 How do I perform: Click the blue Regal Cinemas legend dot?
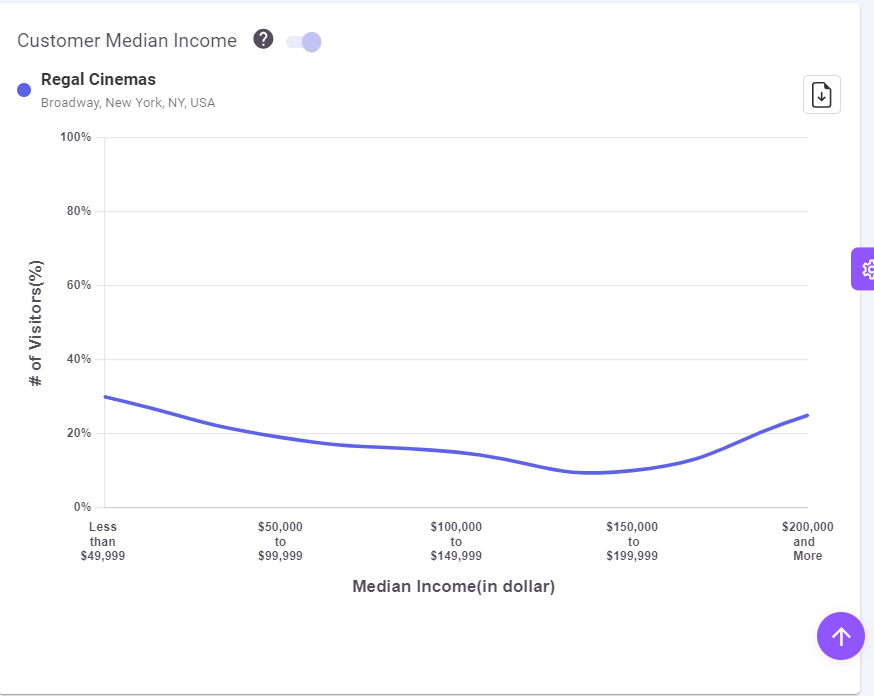tap(25, 90)
